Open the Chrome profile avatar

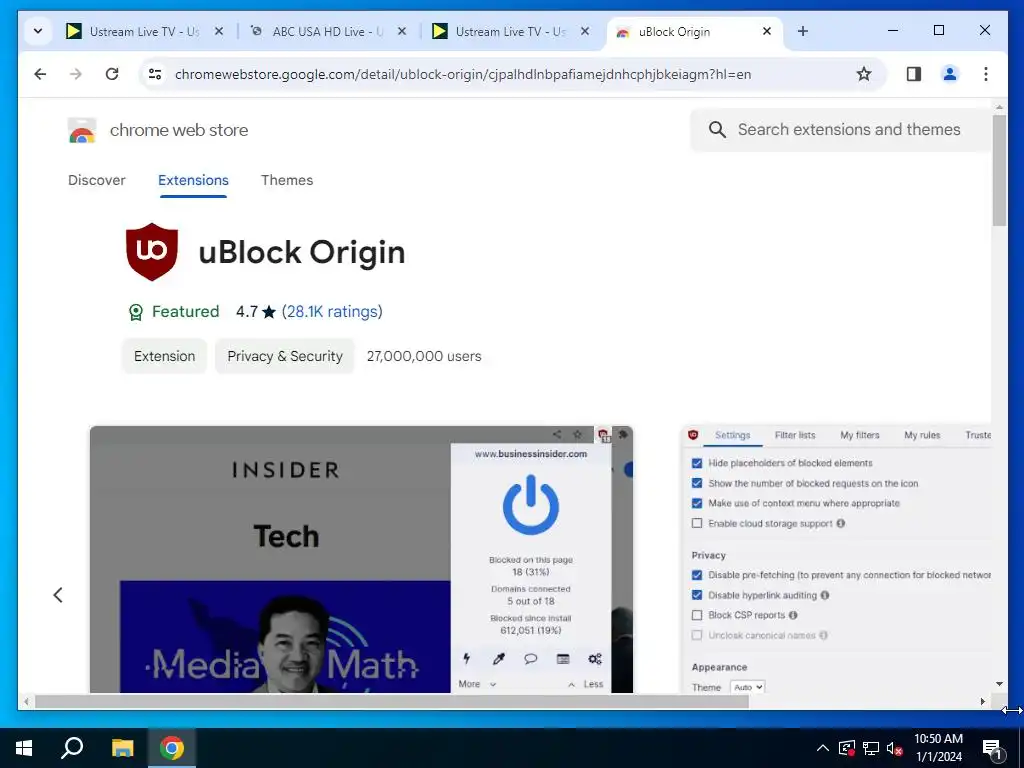pyautogui.click(x=950, y=74)
